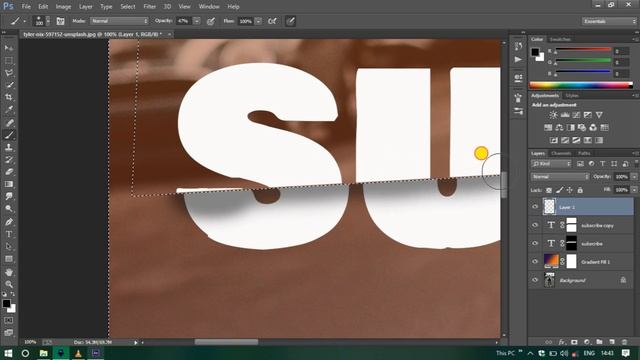Add a Vibrance adjustment

[599, 115]
